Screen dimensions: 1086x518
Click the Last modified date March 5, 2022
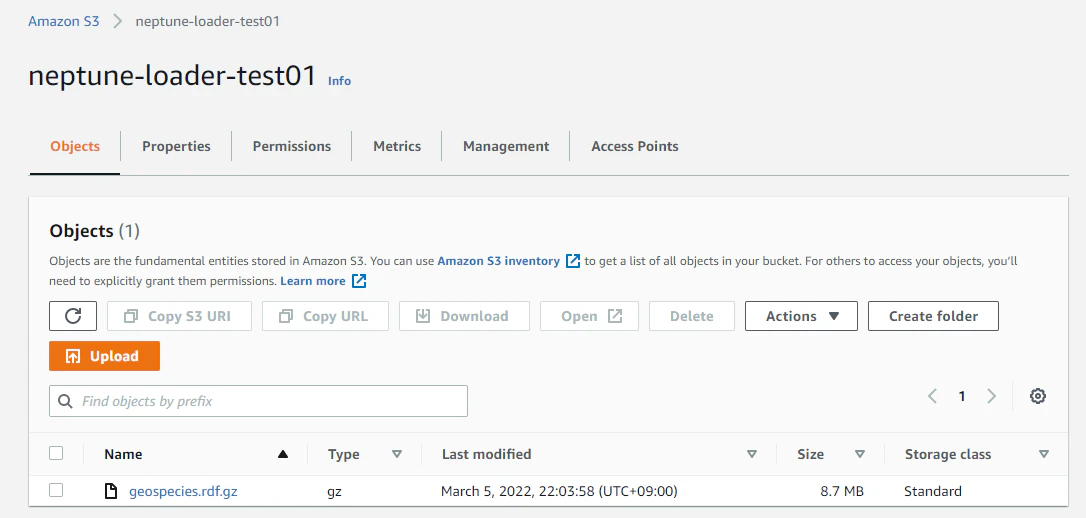(x=559, y=492)
